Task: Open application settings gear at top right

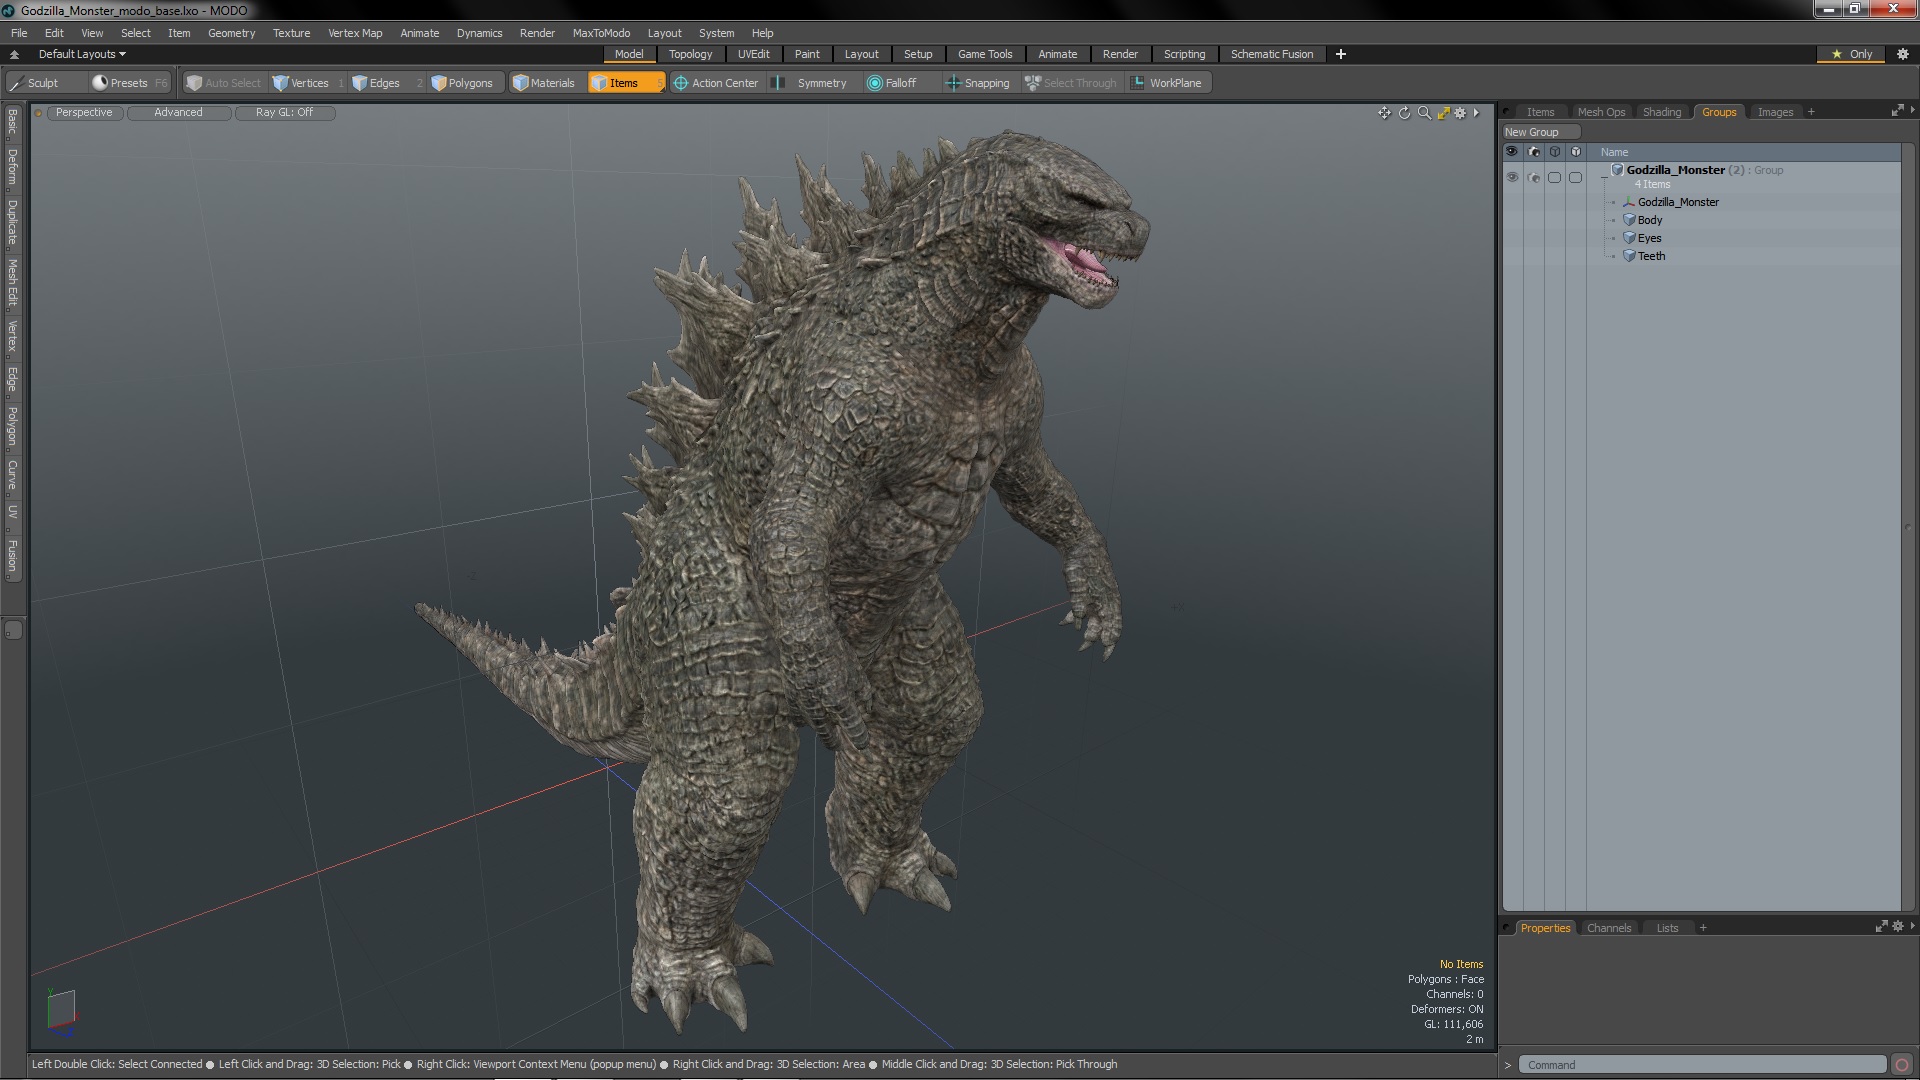Action: point(1903,54)
